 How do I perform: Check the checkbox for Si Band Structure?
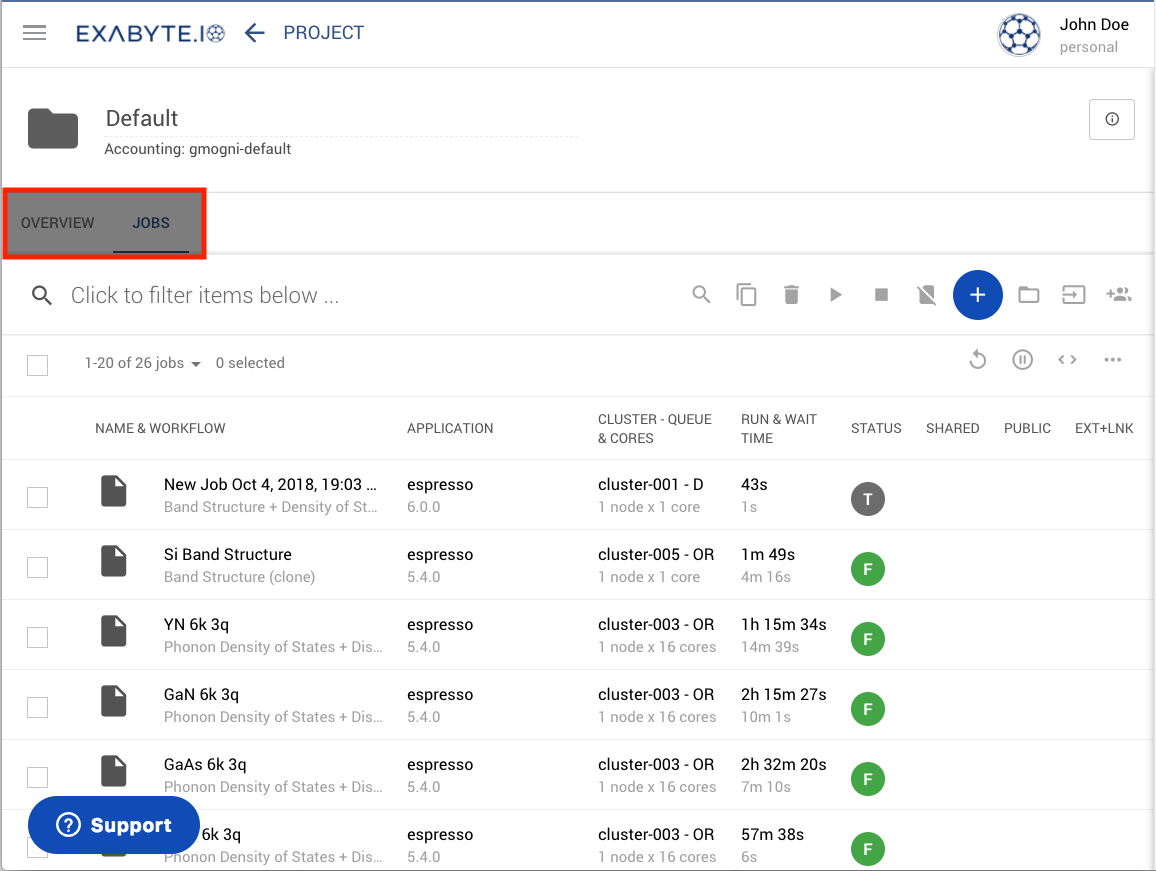click(x=37, y=566)
